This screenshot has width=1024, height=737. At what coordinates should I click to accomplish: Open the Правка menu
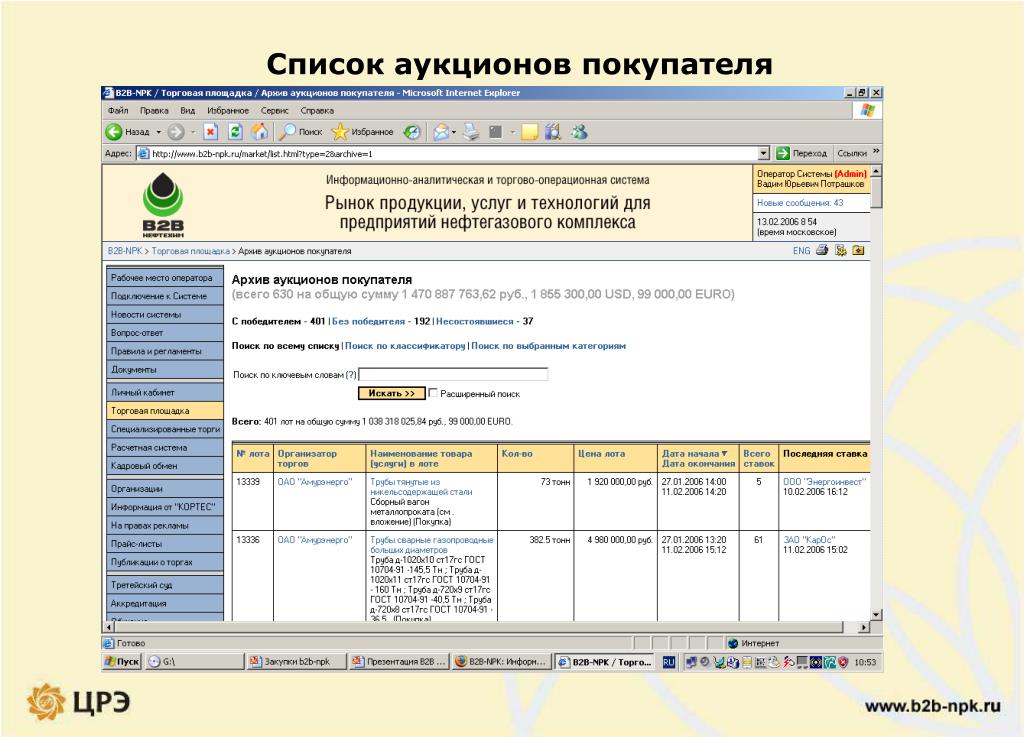point(154,111)
